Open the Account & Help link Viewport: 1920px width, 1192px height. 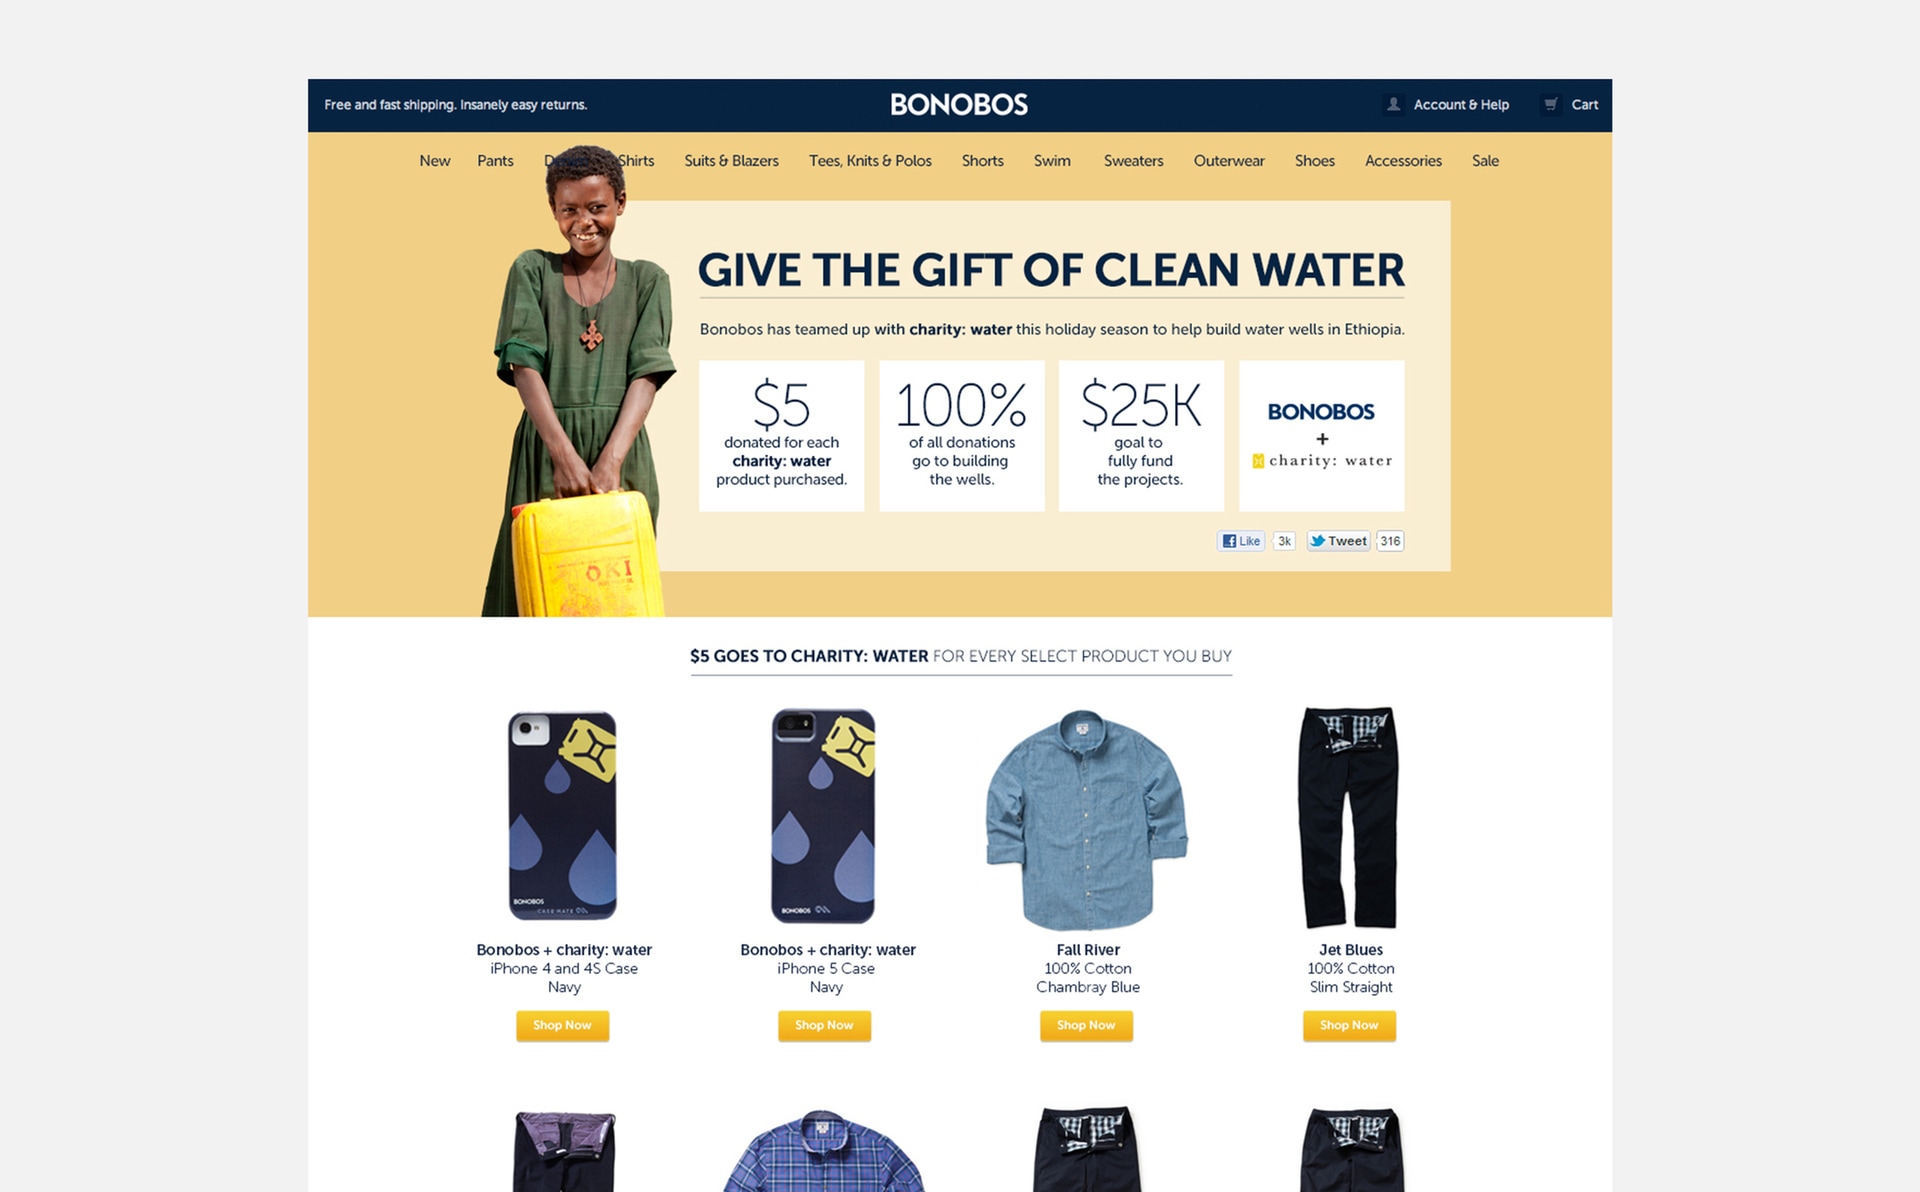[x=1461, y=105]
